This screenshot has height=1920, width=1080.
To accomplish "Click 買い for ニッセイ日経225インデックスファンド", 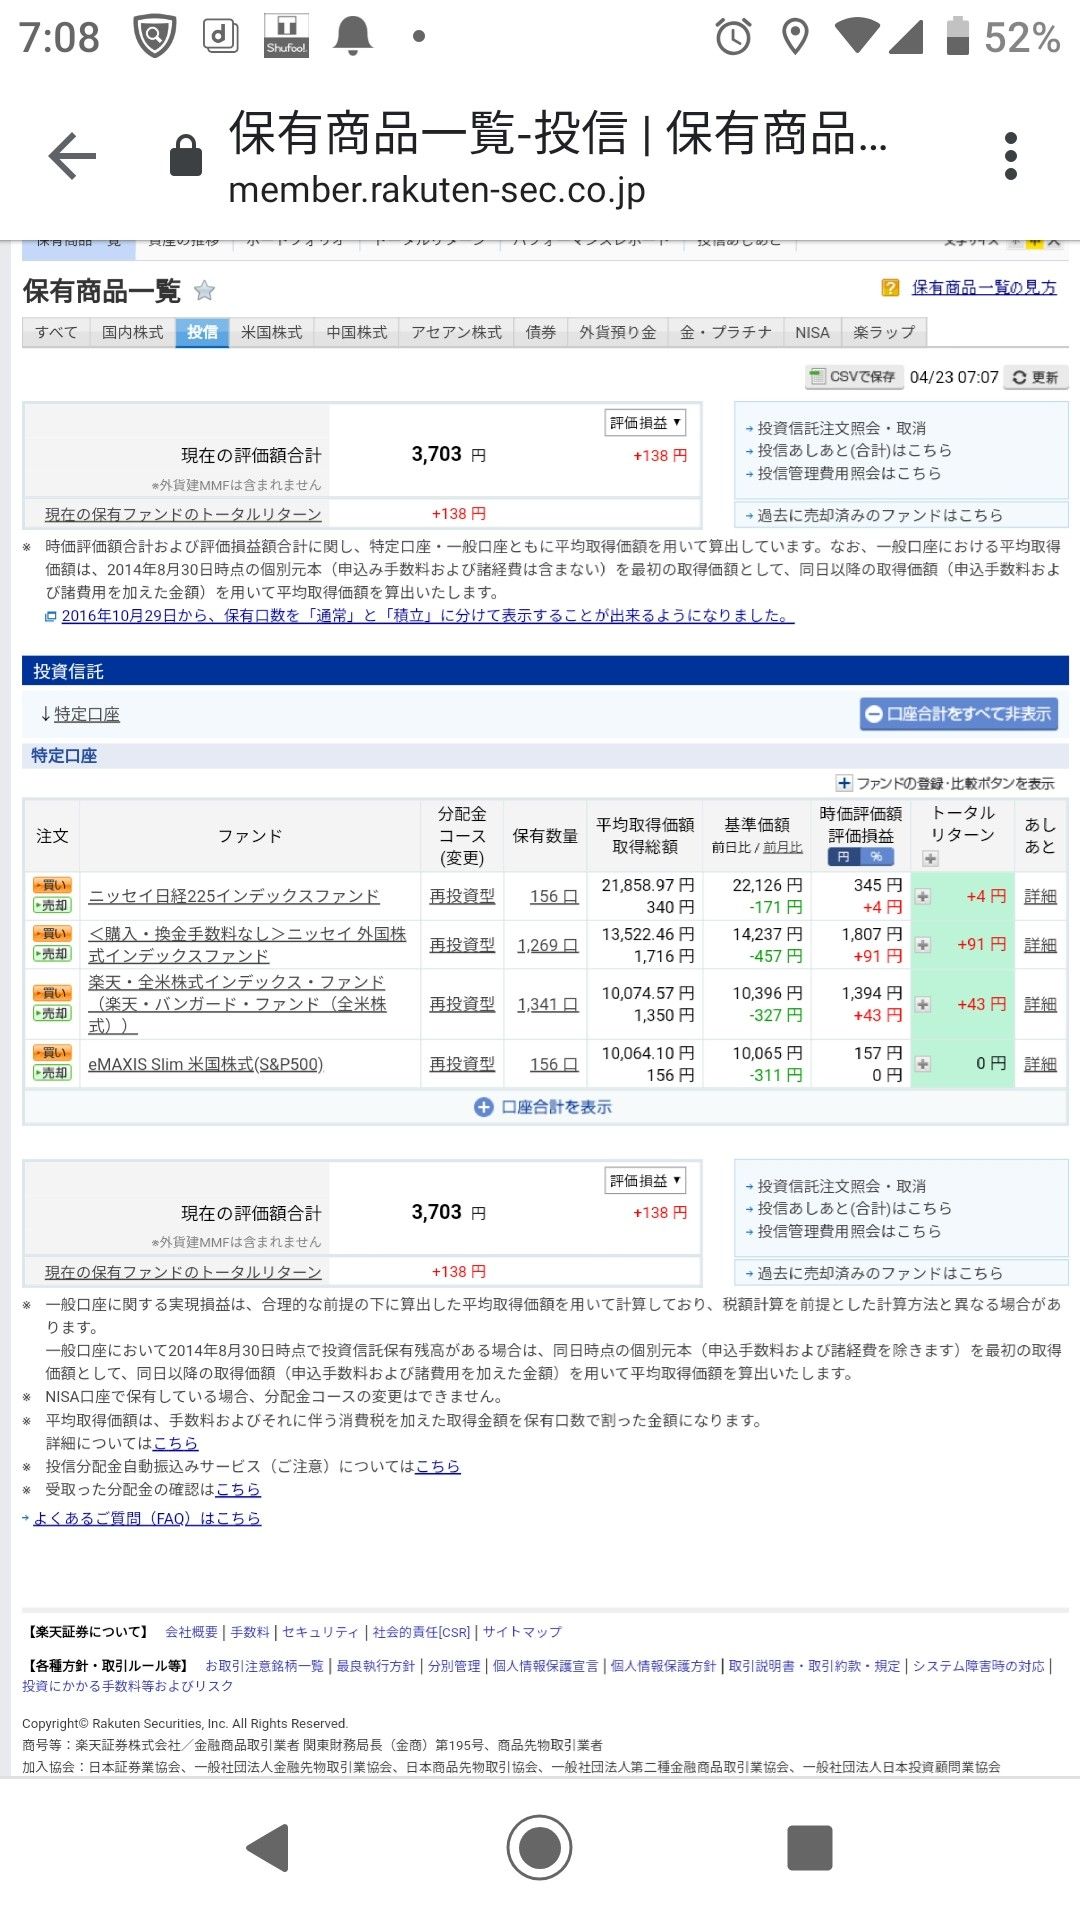I will tap(52, 885).
